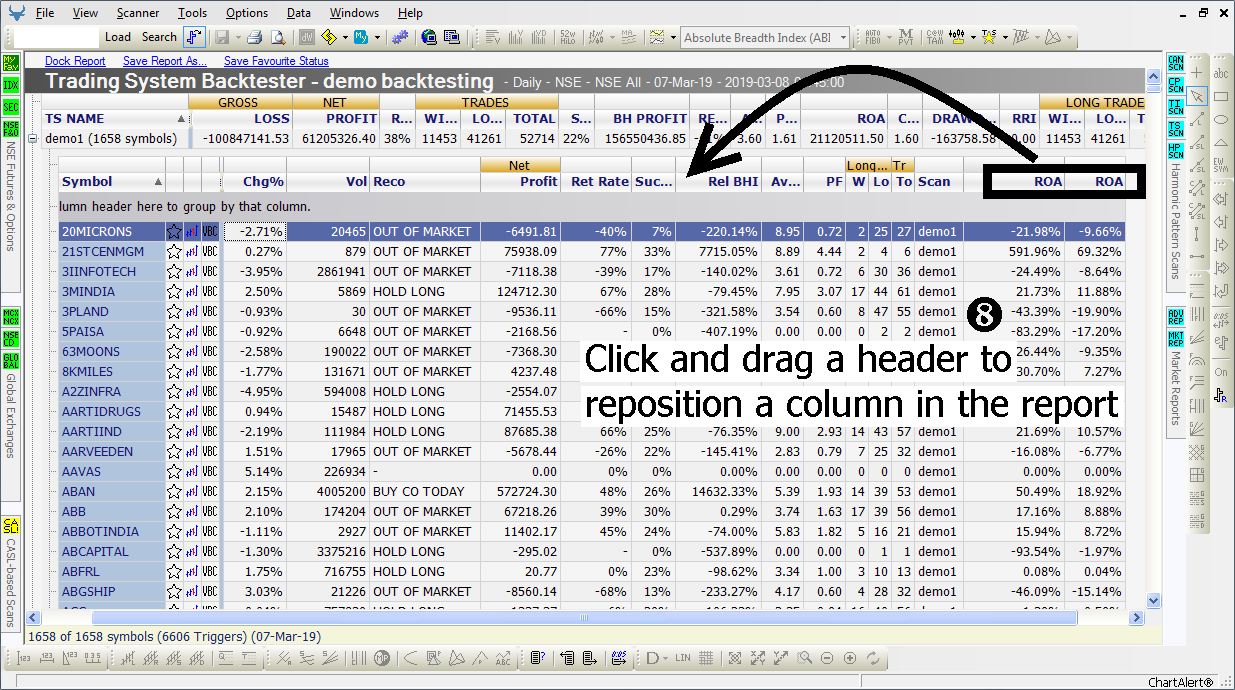This screenshot has width=1235, height=690.
Task: Open the Market Reports side tab
Action: click(1175, 389)
